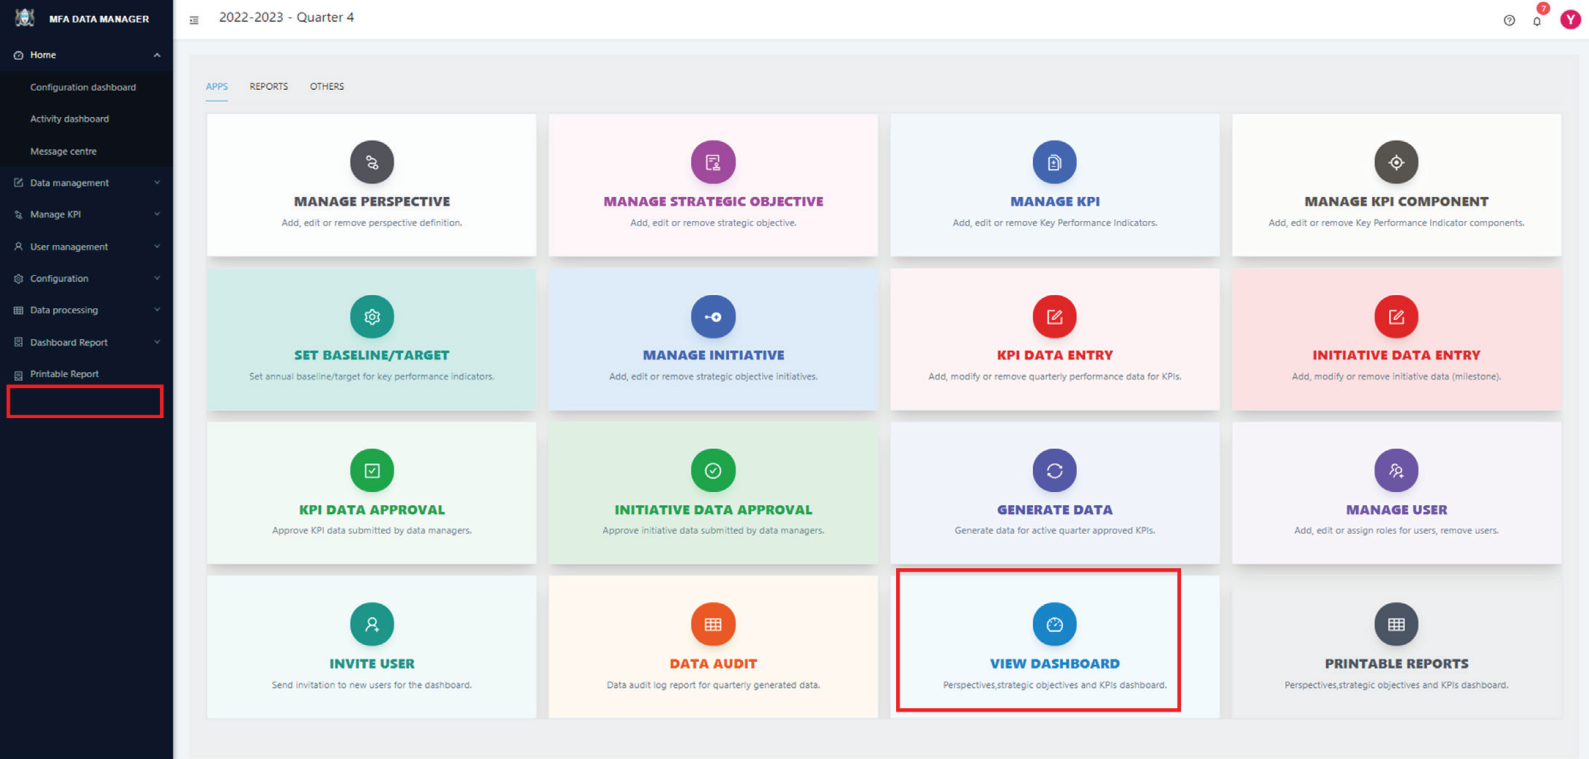Expand the Manage KPI sidebar menu

tap(86, 214)
